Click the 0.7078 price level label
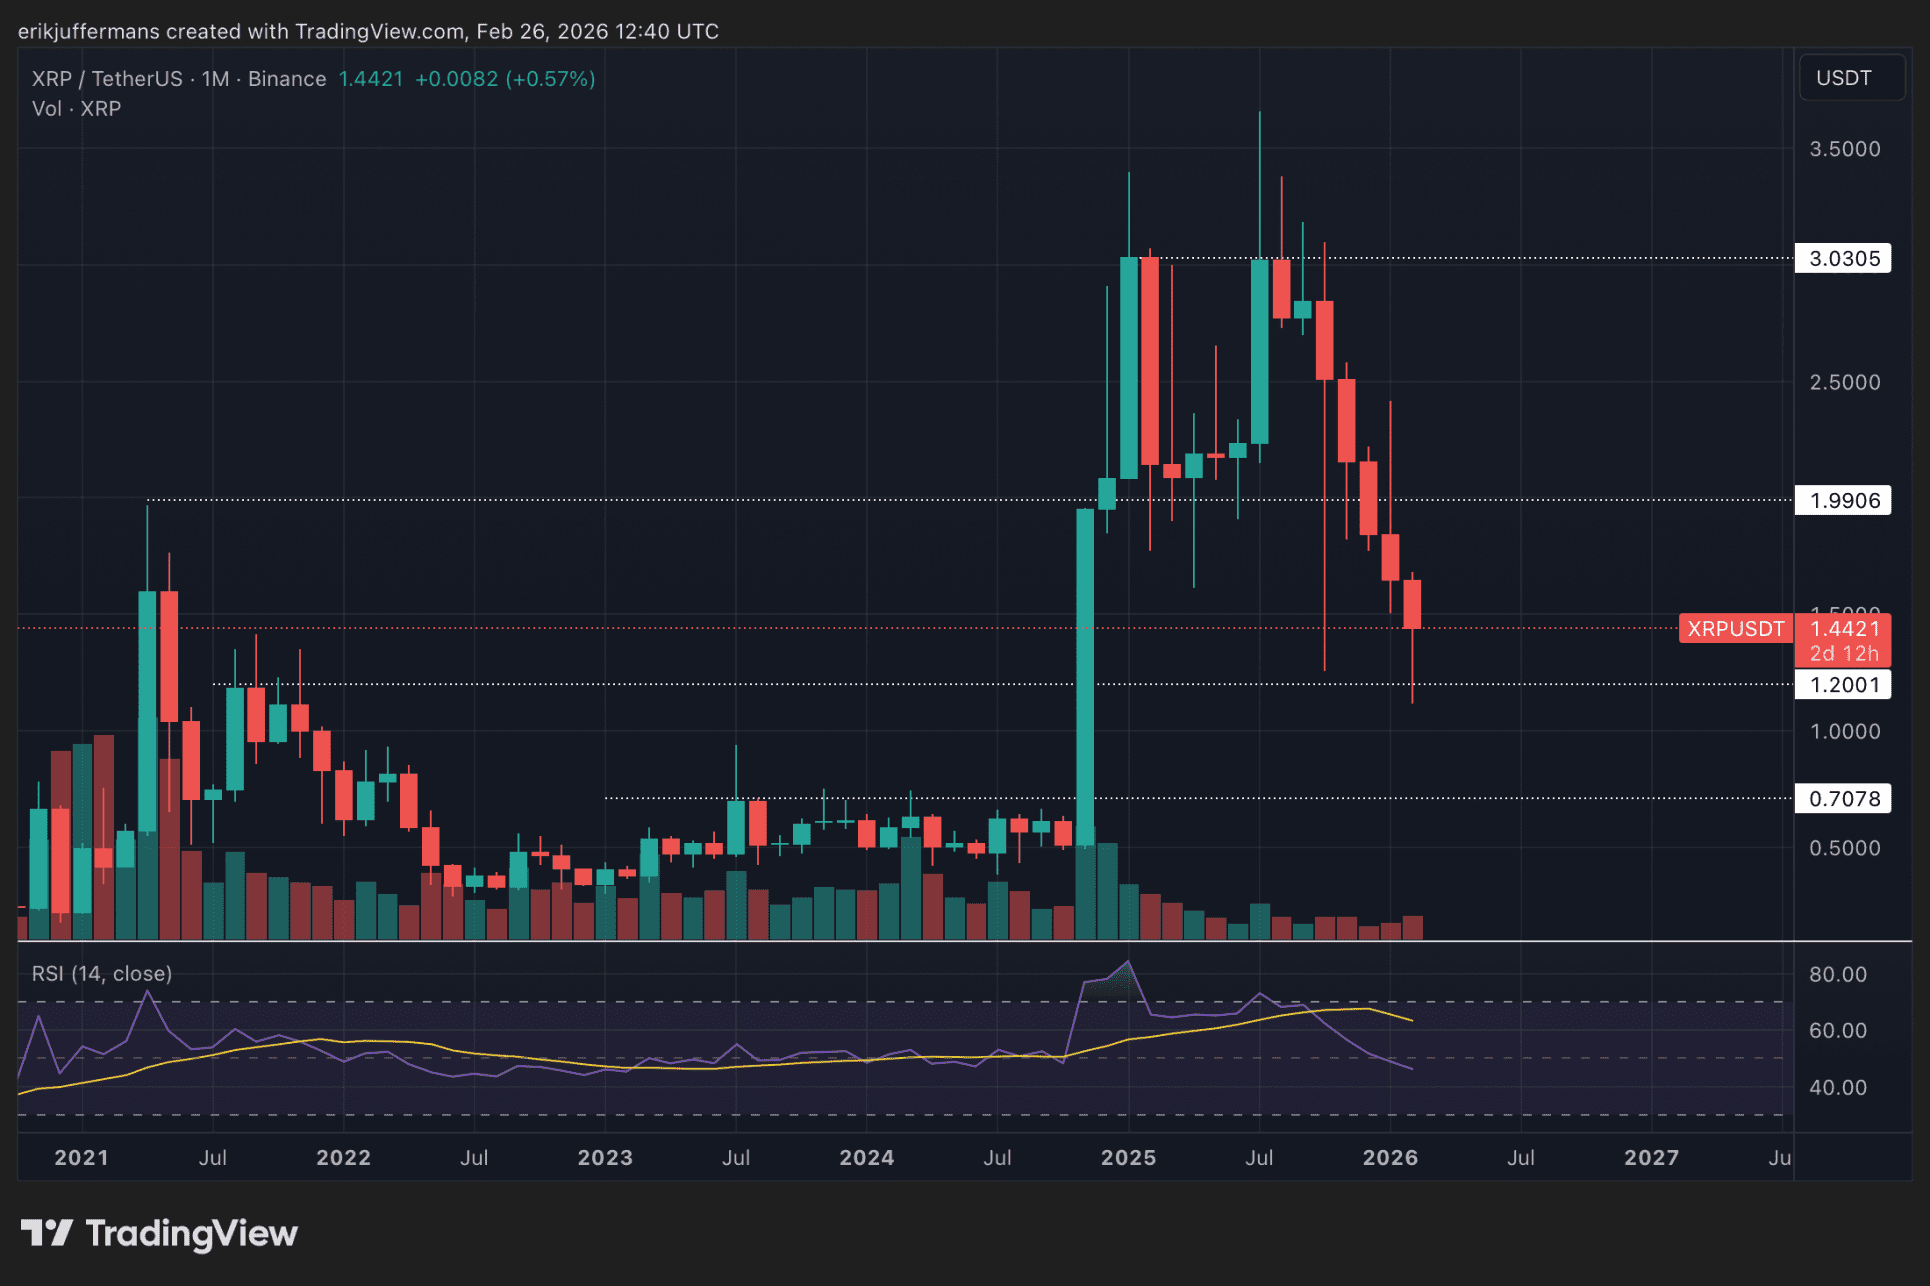Viewport: 1930px width, 1286px height. click(x=1843, y=798)
